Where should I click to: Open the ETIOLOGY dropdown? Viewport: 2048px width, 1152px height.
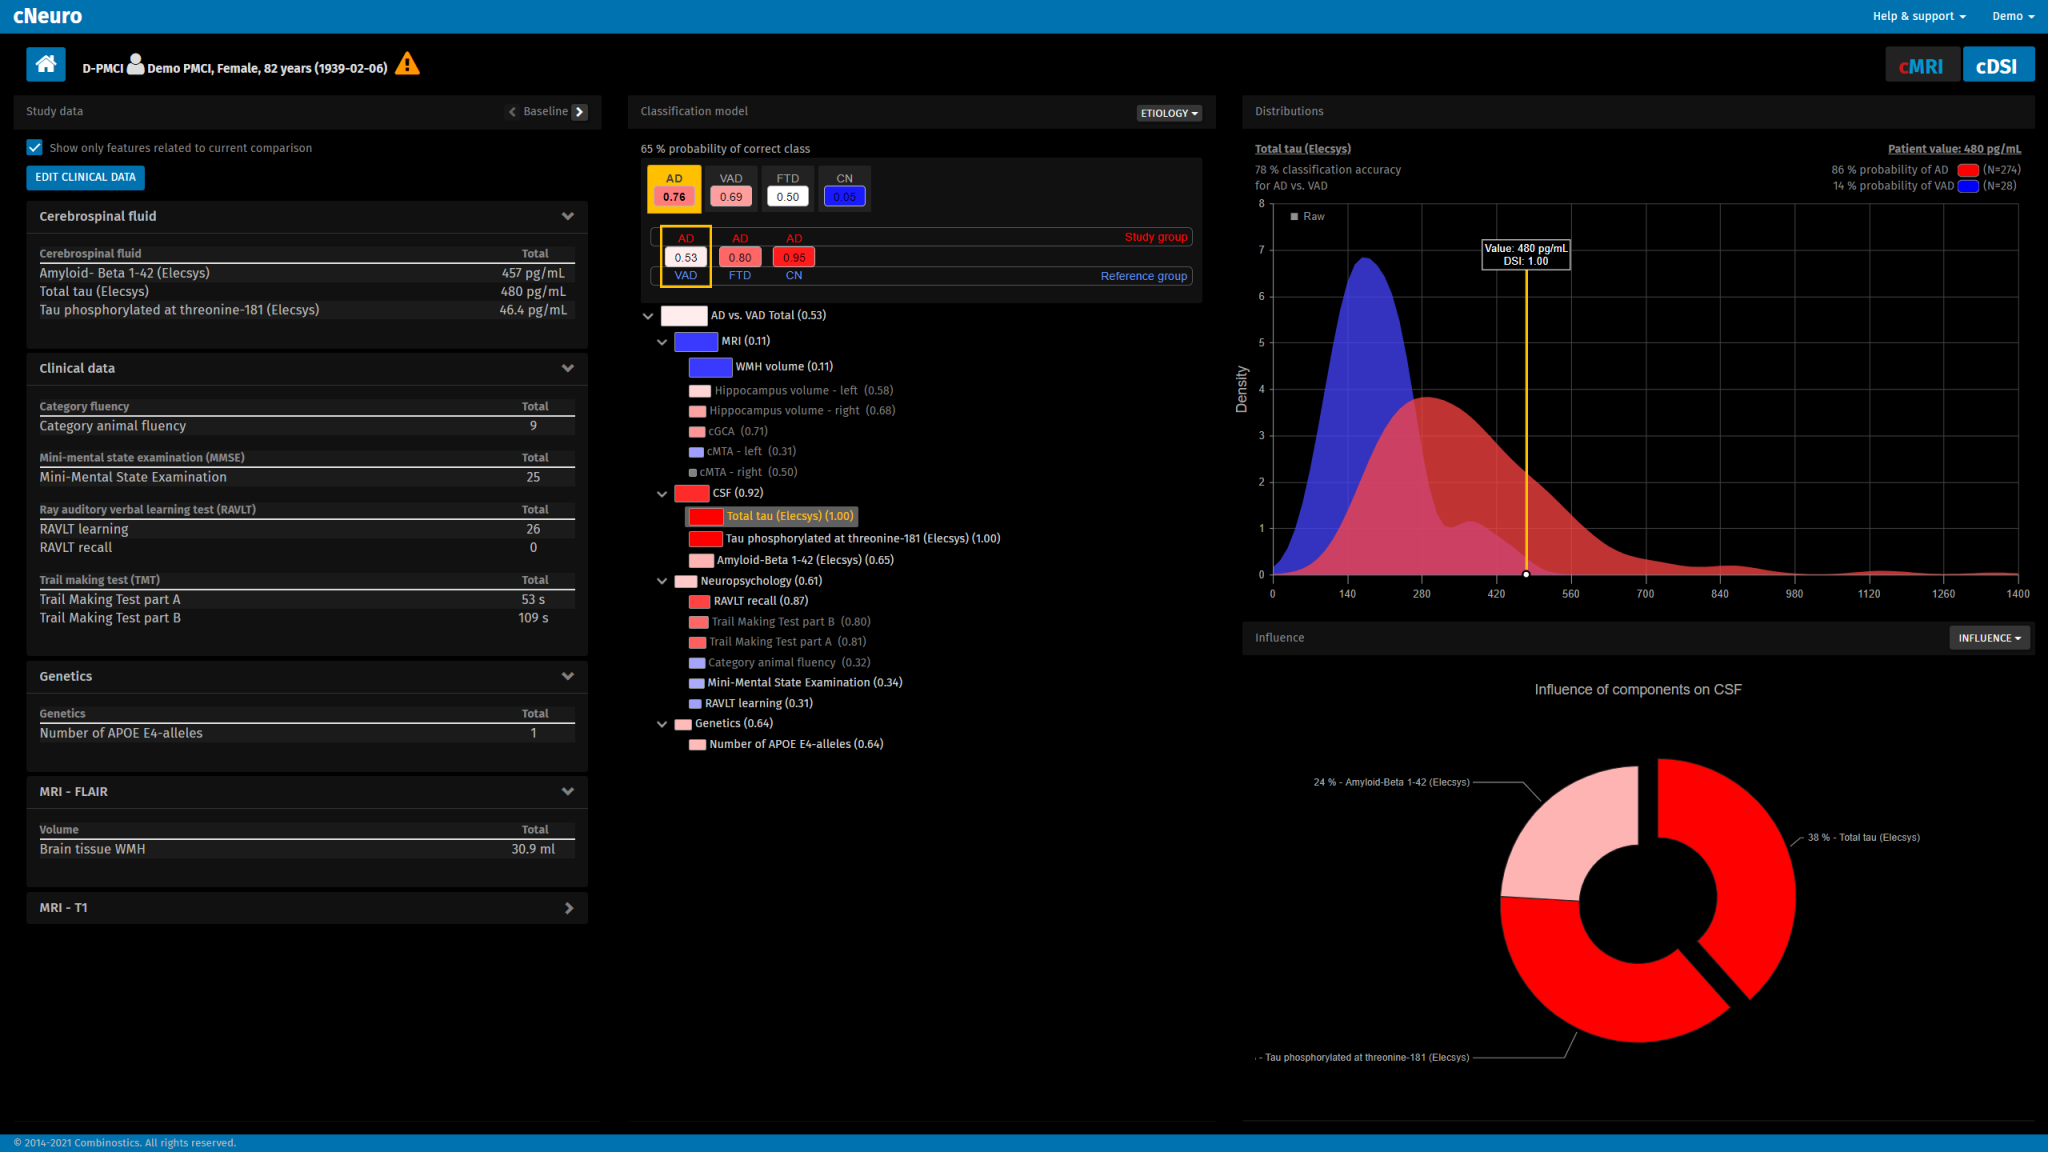coord(1169,114)
